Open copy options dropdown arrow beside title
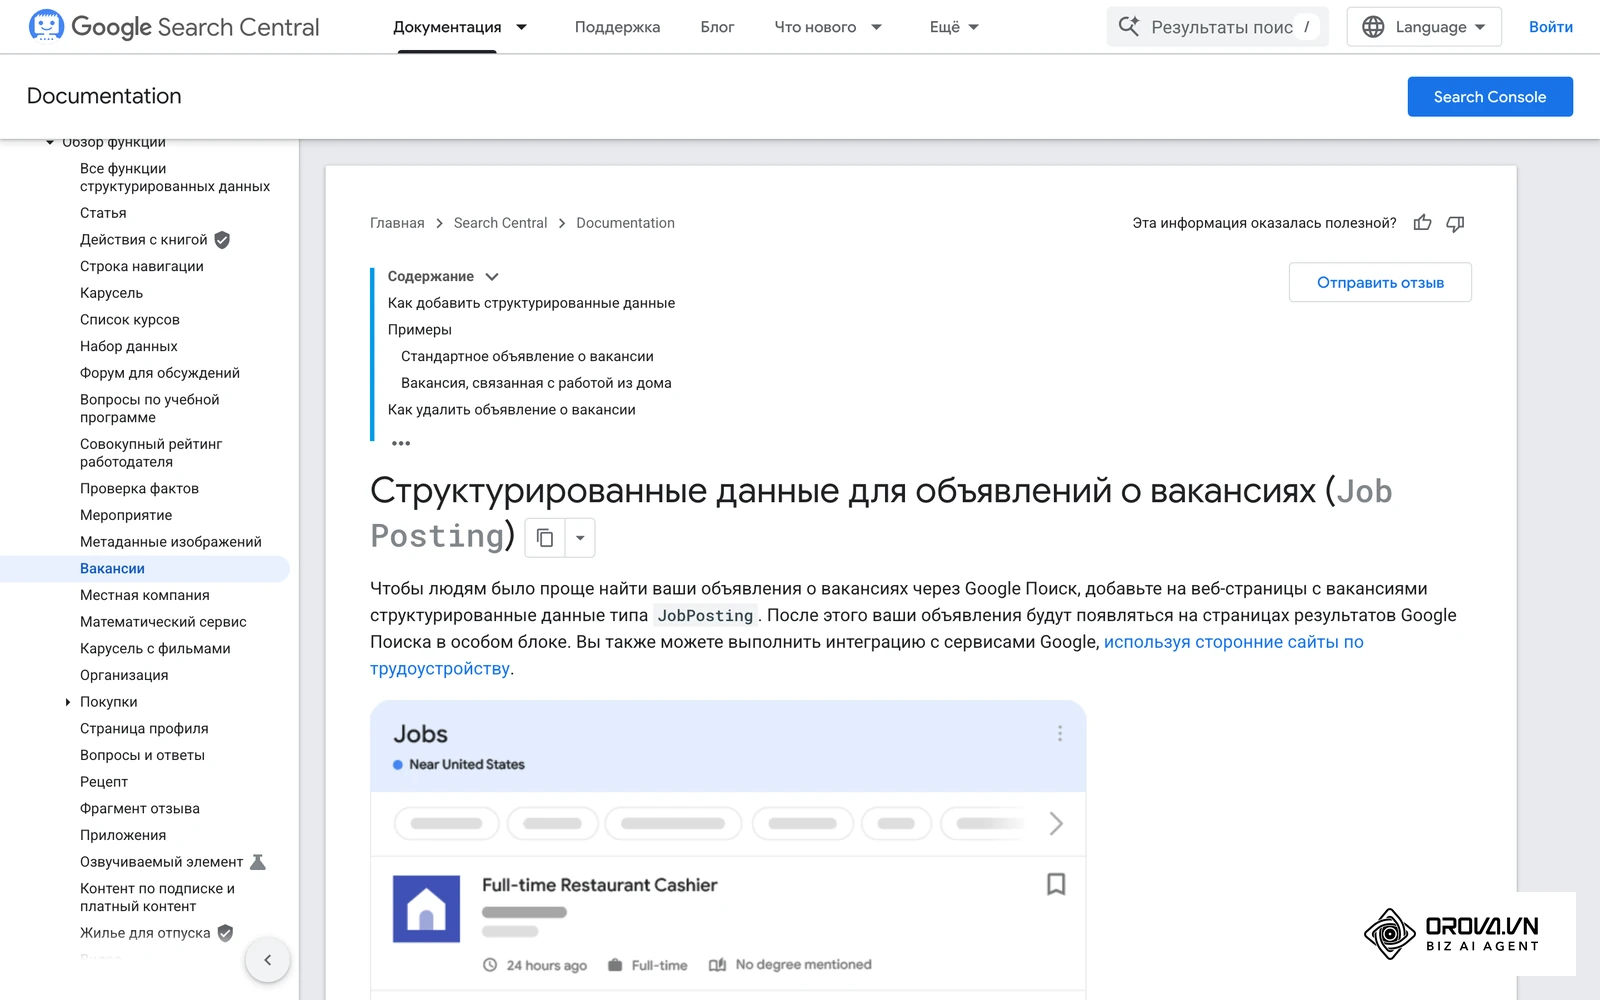 click(580, 538)
